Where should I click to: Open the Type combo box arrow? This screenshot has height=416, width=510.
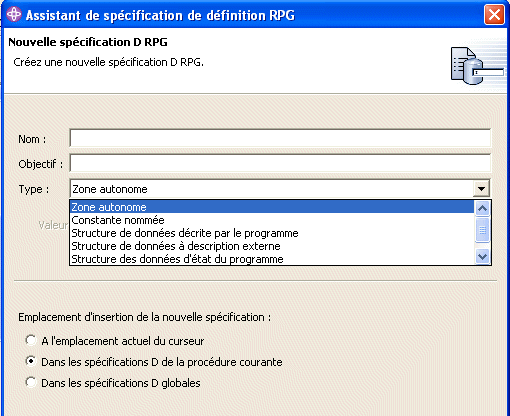(x=481, y=189)
